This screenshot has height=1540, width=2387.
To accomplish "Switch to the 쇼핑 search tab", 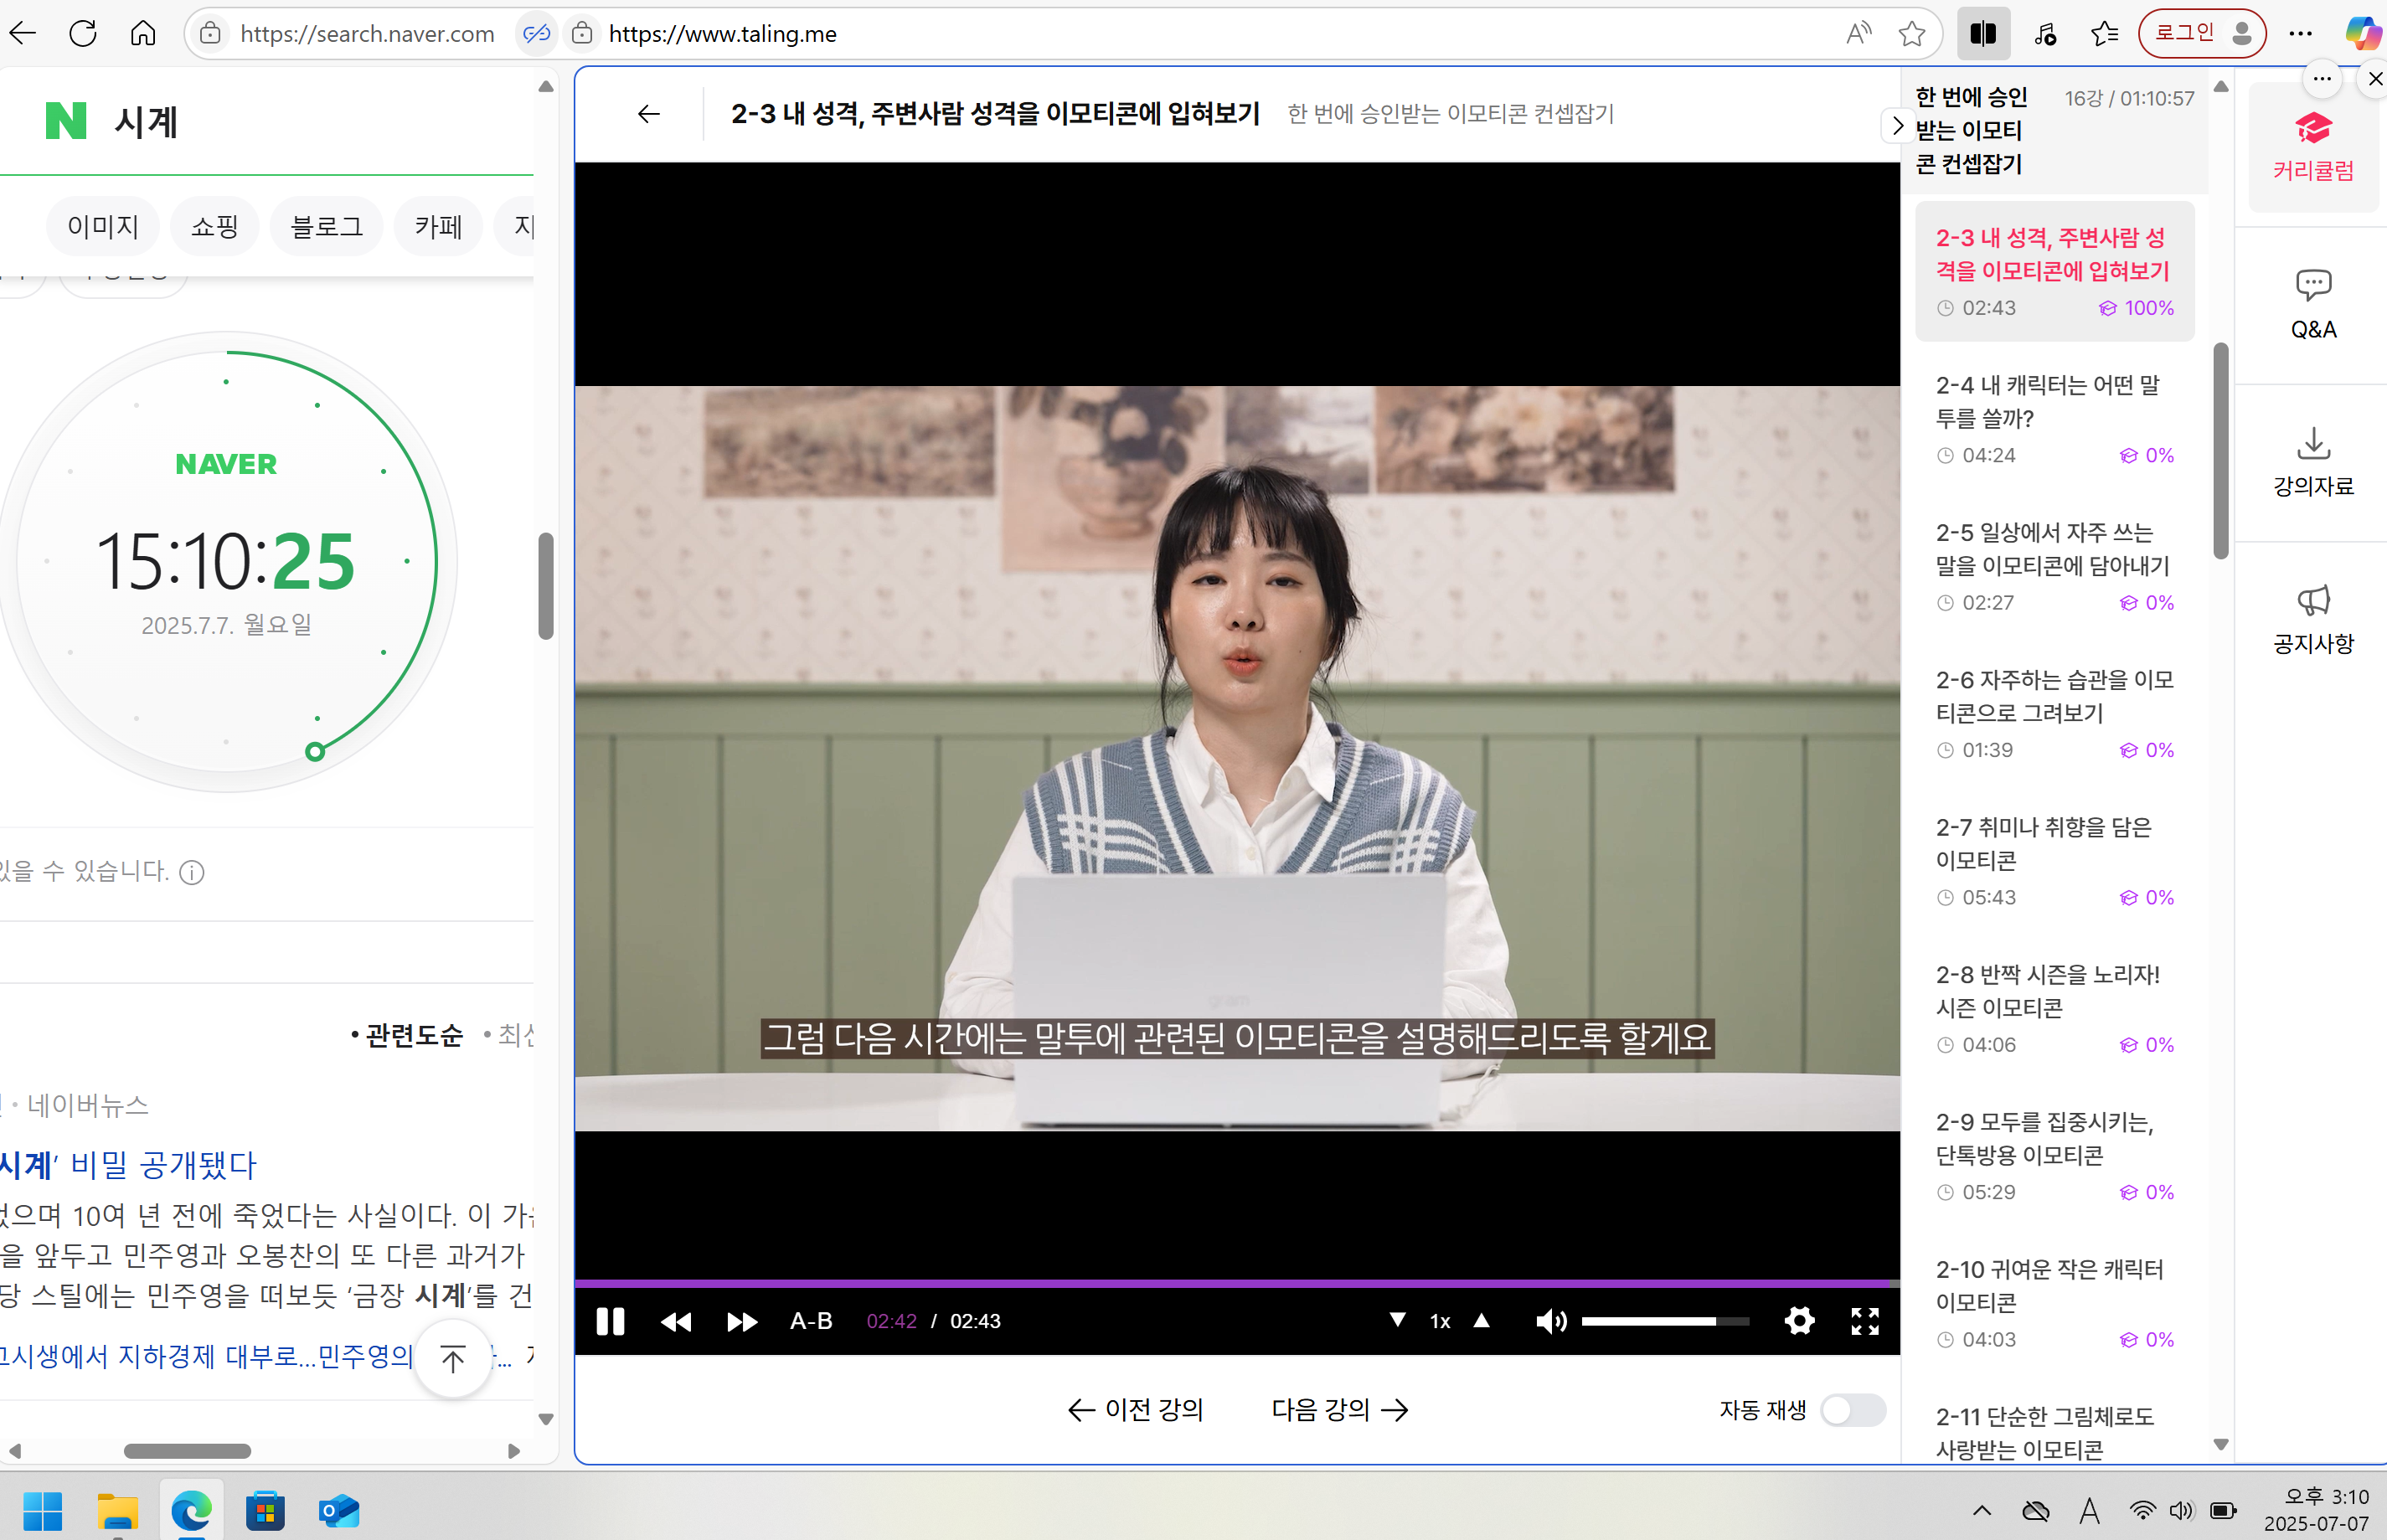I will point(214,226).
